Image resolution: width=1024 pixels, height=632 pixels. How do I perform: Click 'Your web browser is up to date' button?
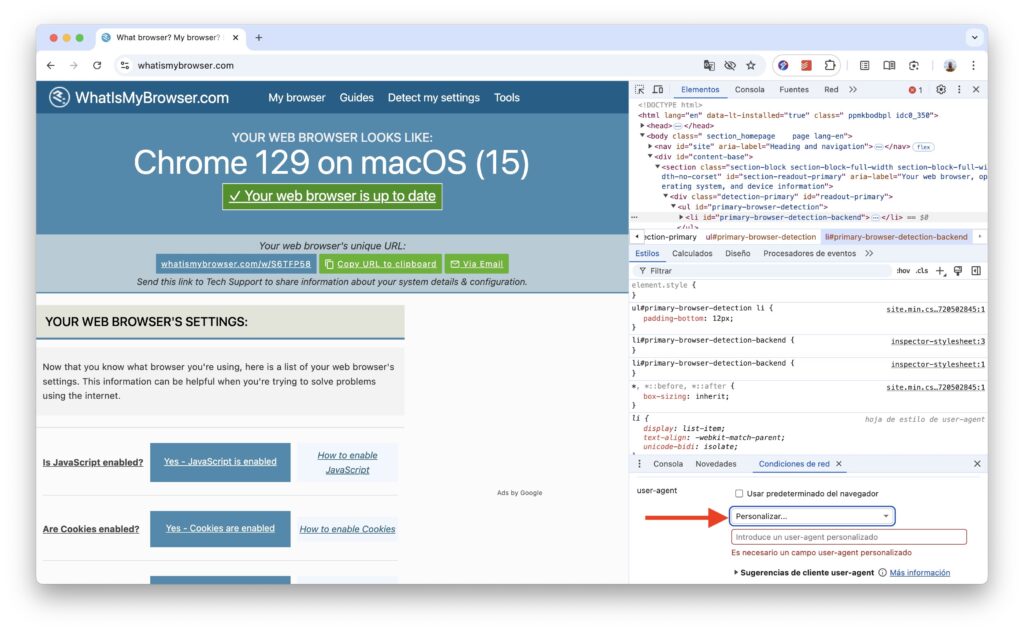(x=332, y=197)
